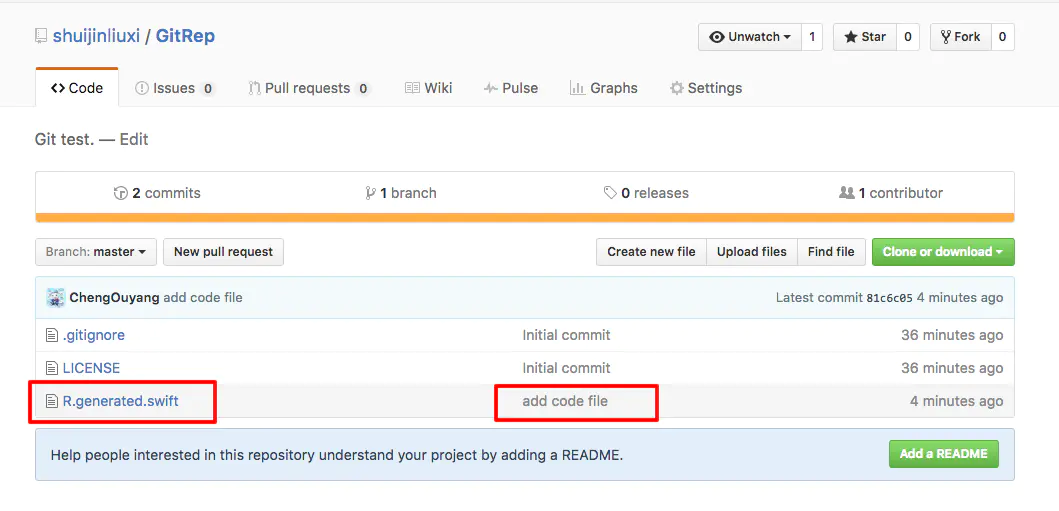The image size is (1059, 511).
Task: Click the repository book icon beside shuijinliuxi
Action: pos(41,36)
